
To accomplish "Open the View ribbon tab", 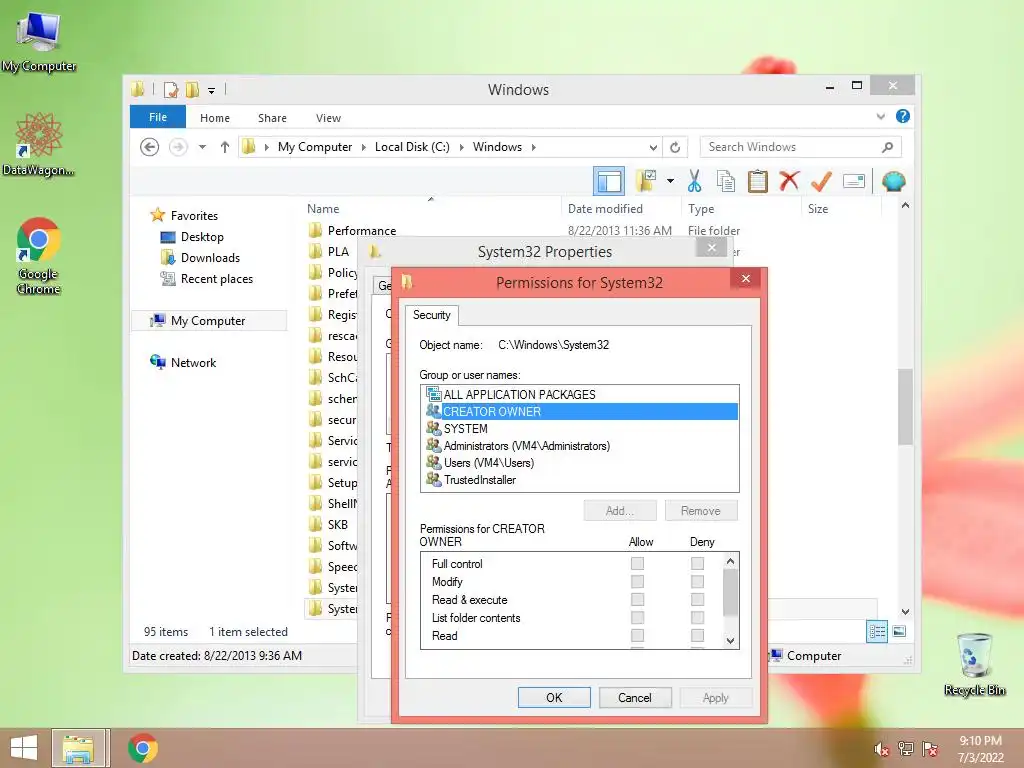I will [x=328, y=118].
